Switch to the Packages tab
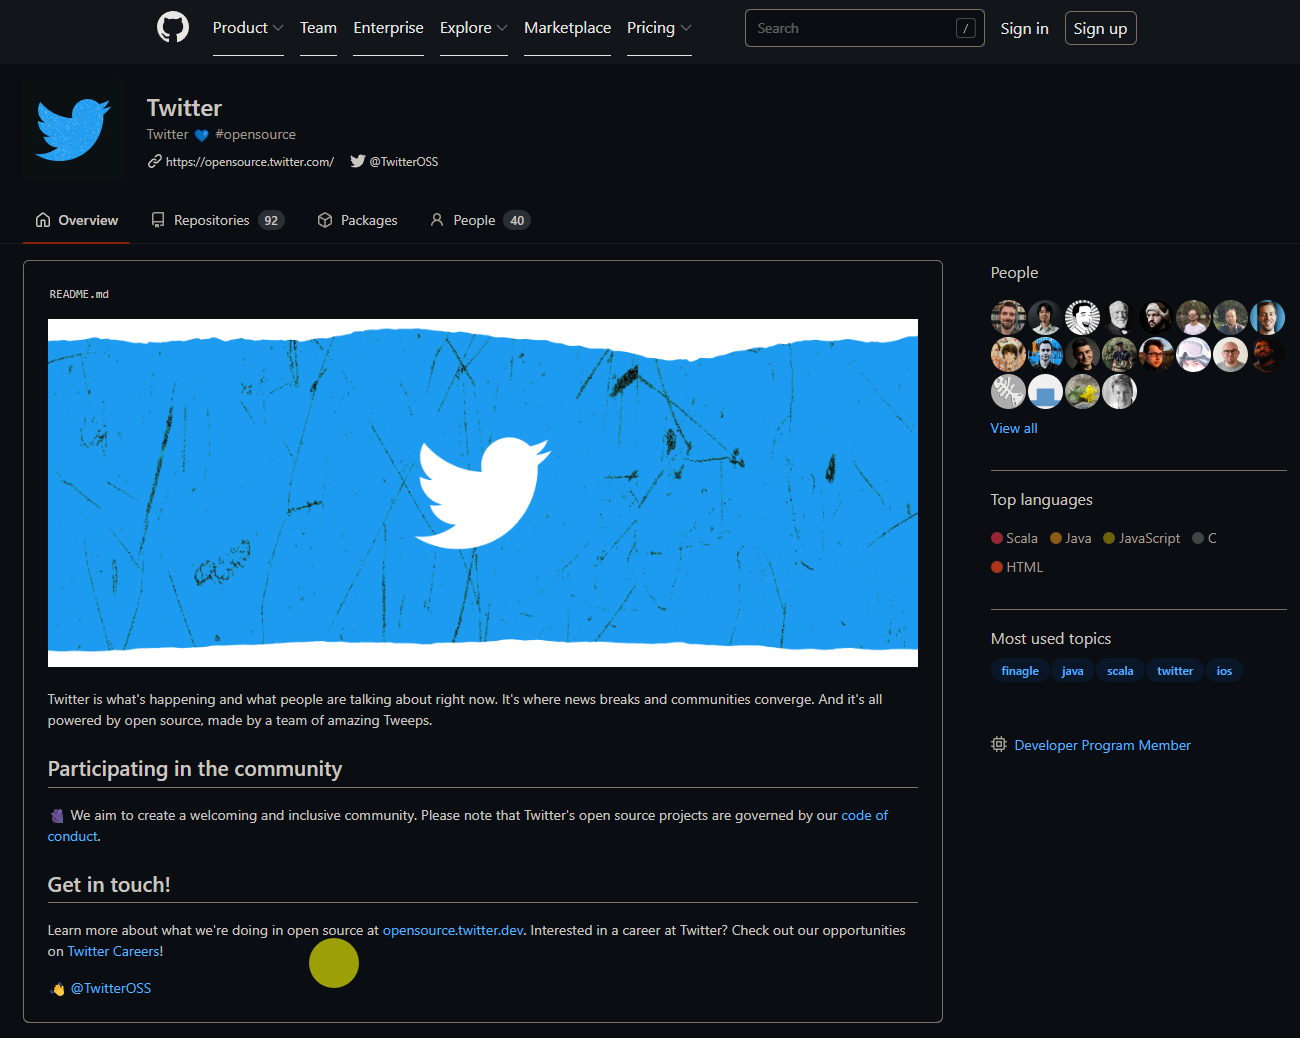Screen dimensions: 1300x1038 [x=357, y=220]
